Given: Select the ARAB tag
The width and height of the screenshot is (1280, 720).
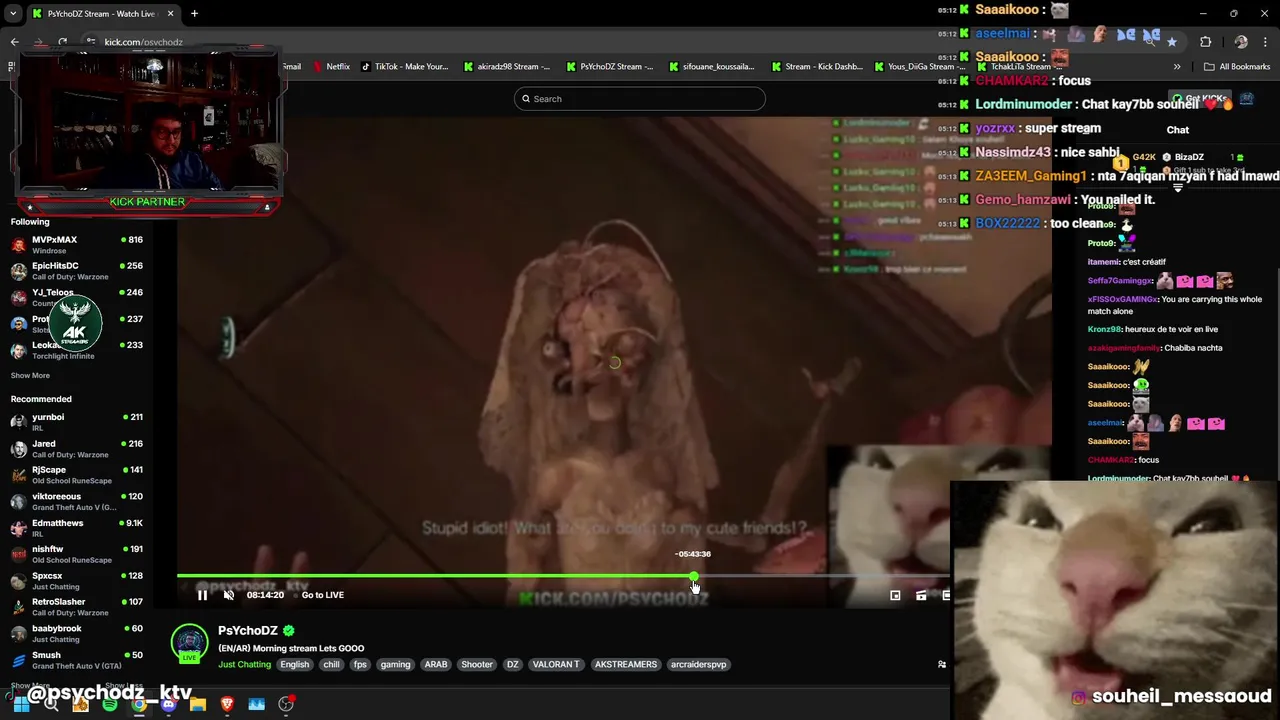Looking at the screenshot, I should [436, 665].
